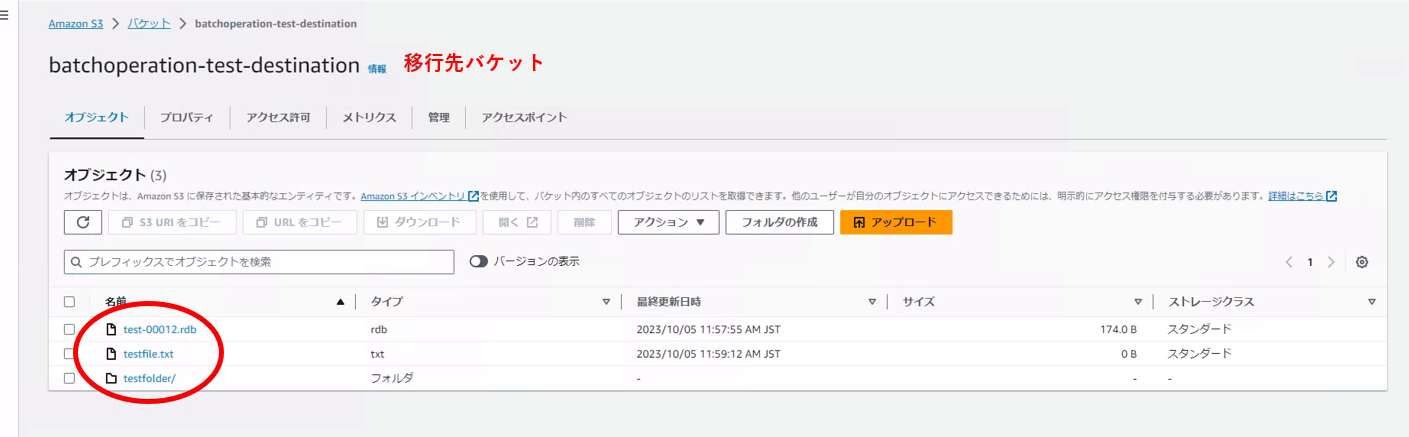Tick the select-all checkbox in table header
The width and height of the screenshot is (1409, 437).
69,302
